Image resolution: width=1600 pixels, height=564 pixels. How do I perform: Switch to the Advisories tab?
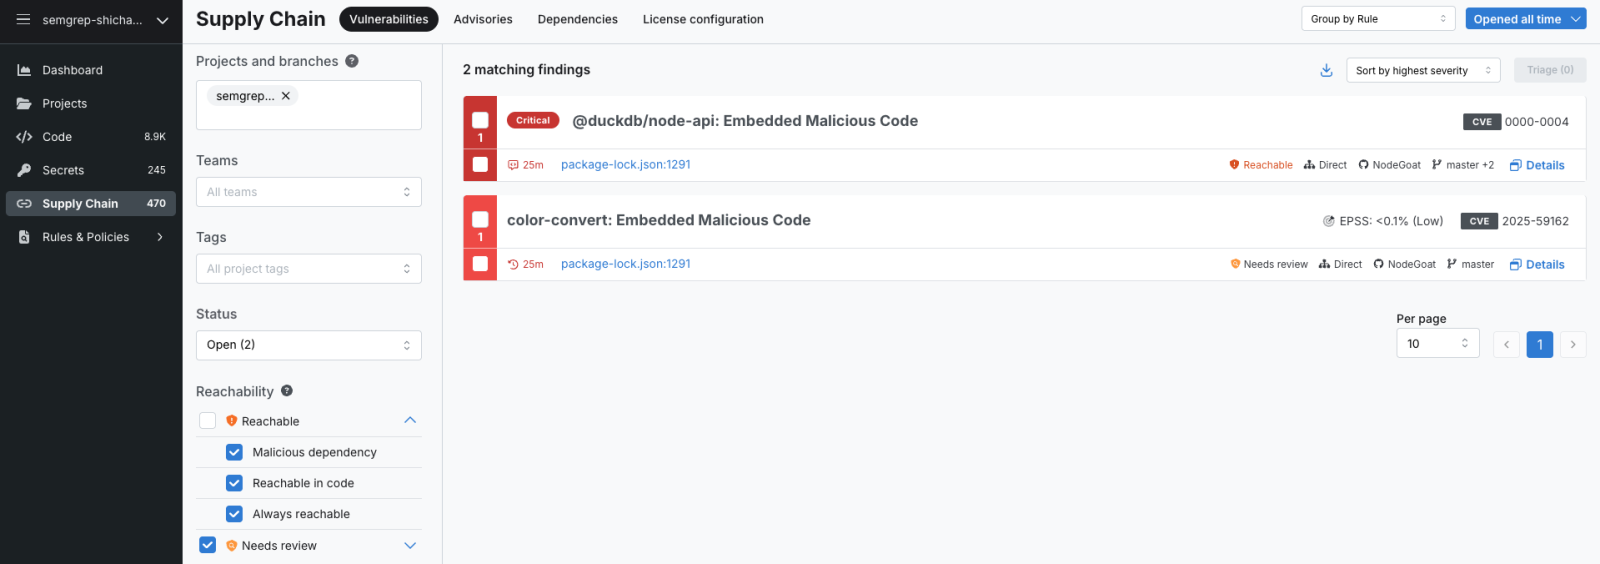click(x=483, y=19)
